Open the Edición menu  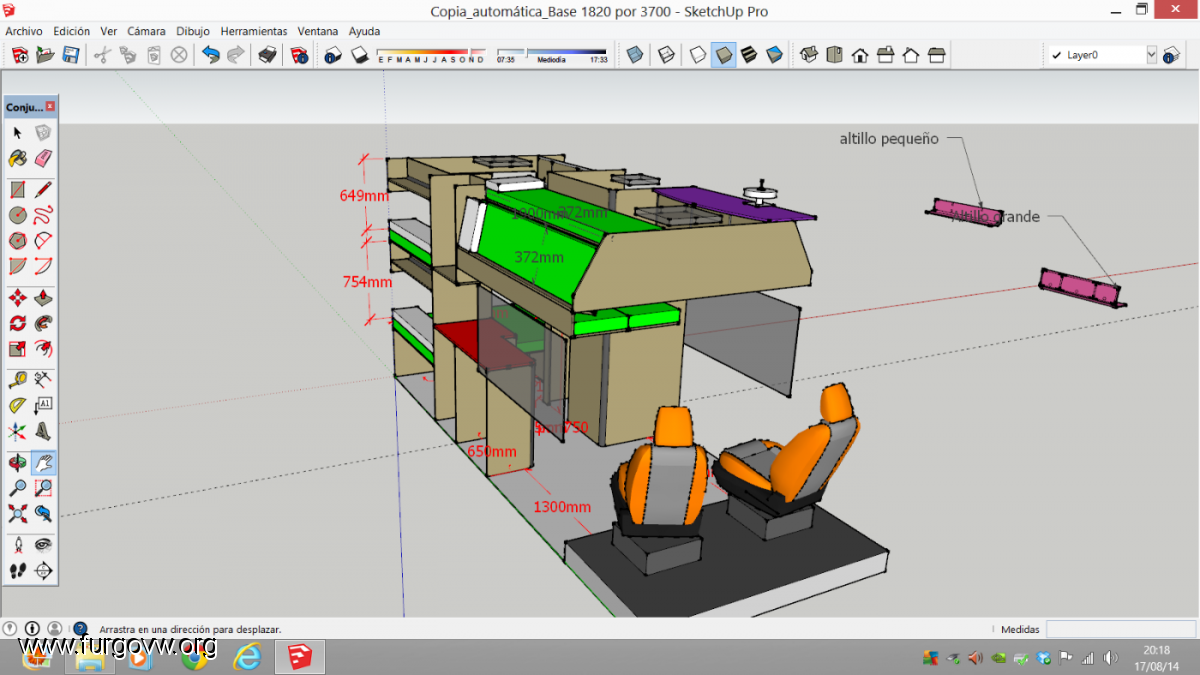tap(71, 31)
